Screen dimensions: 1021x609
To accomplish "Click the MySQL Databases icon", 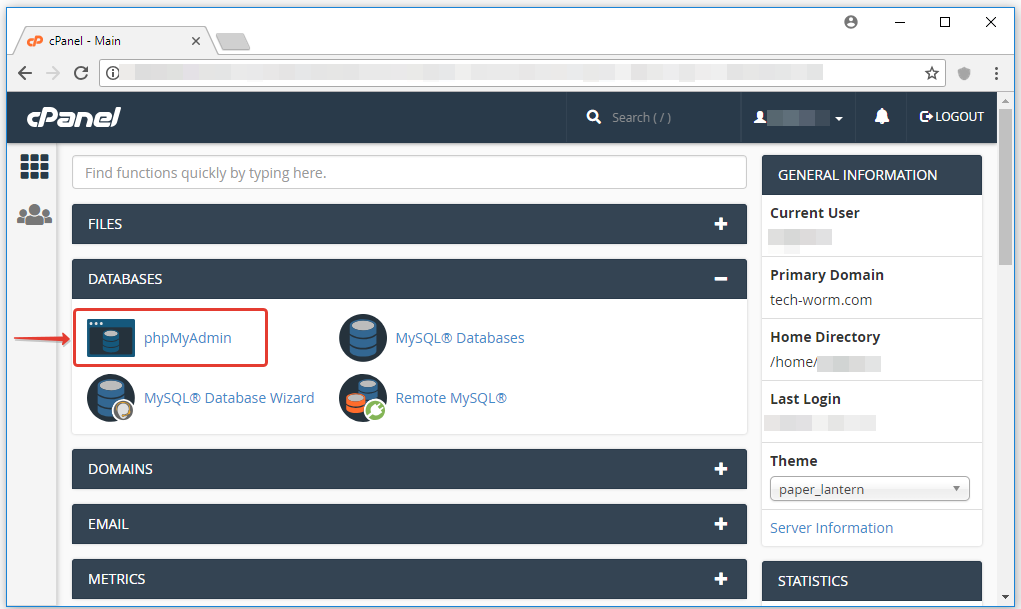I will point(363,338).
